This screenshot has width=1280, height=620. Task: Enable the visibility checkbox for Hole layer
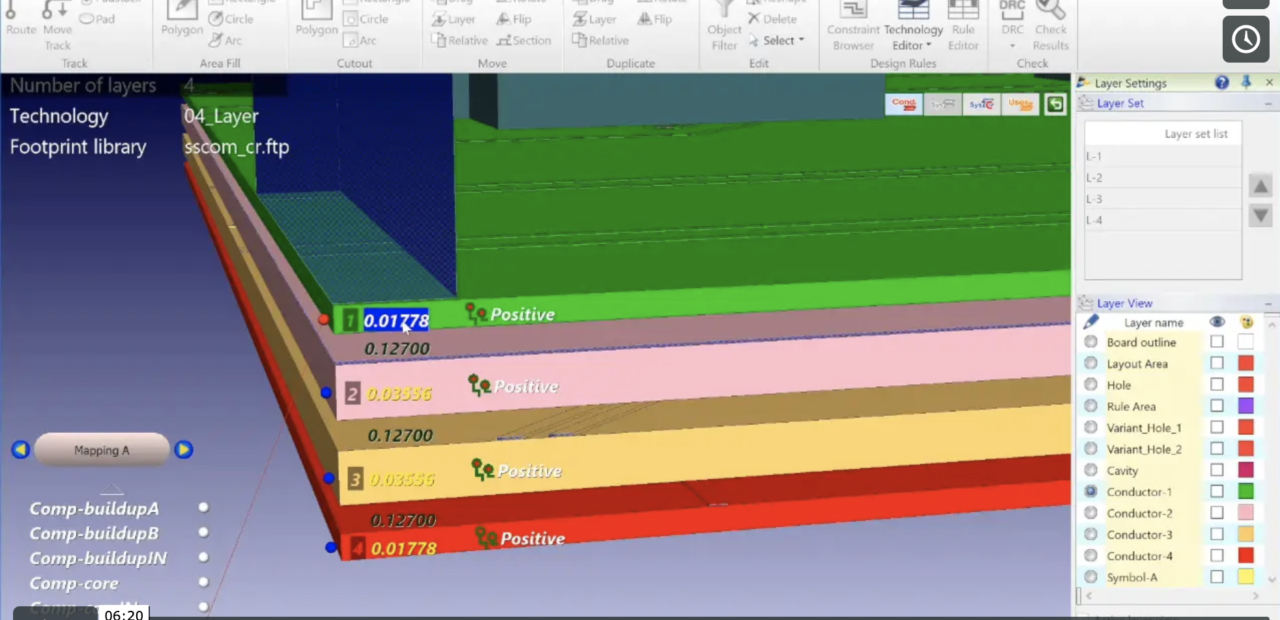[x=1217, y=384]
